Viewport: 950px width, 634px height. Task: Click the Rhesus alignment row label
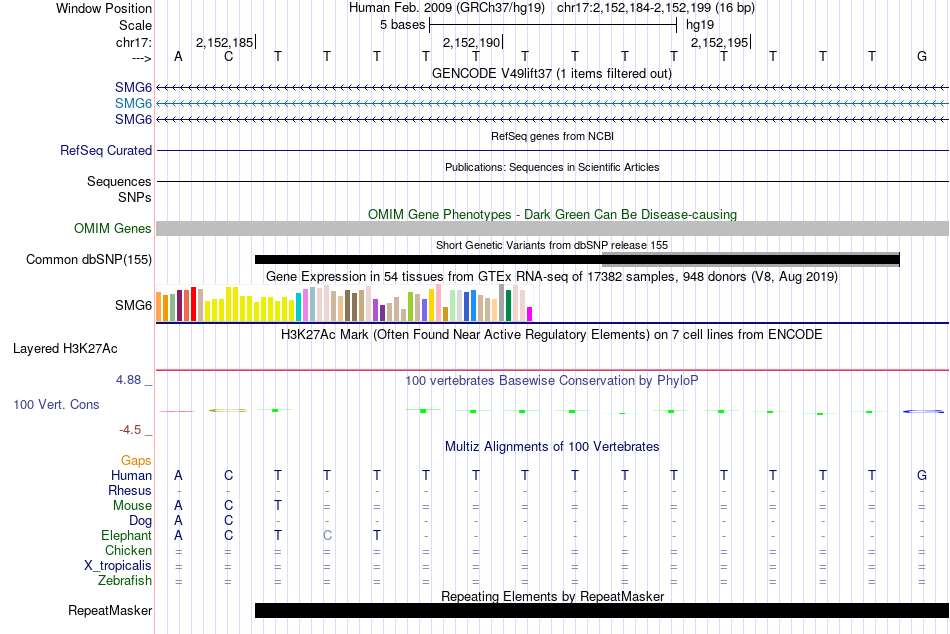click(130, 490)
